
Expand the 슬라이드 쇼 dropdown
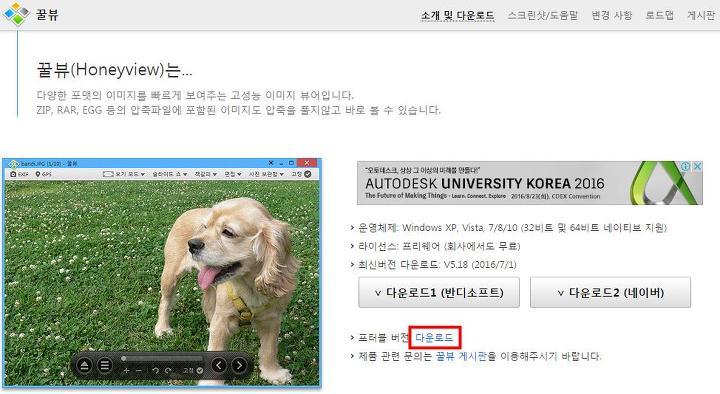169,174
